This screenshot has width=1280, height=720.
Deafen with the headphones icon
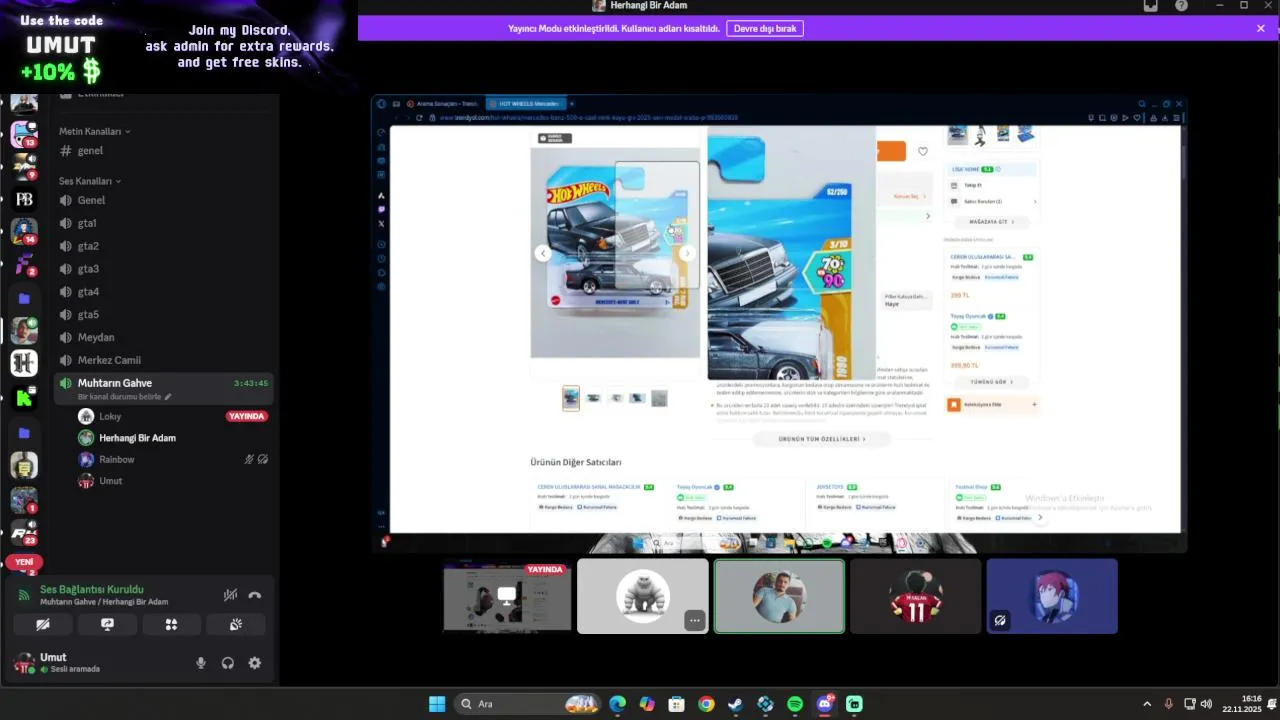coord(228,663)
